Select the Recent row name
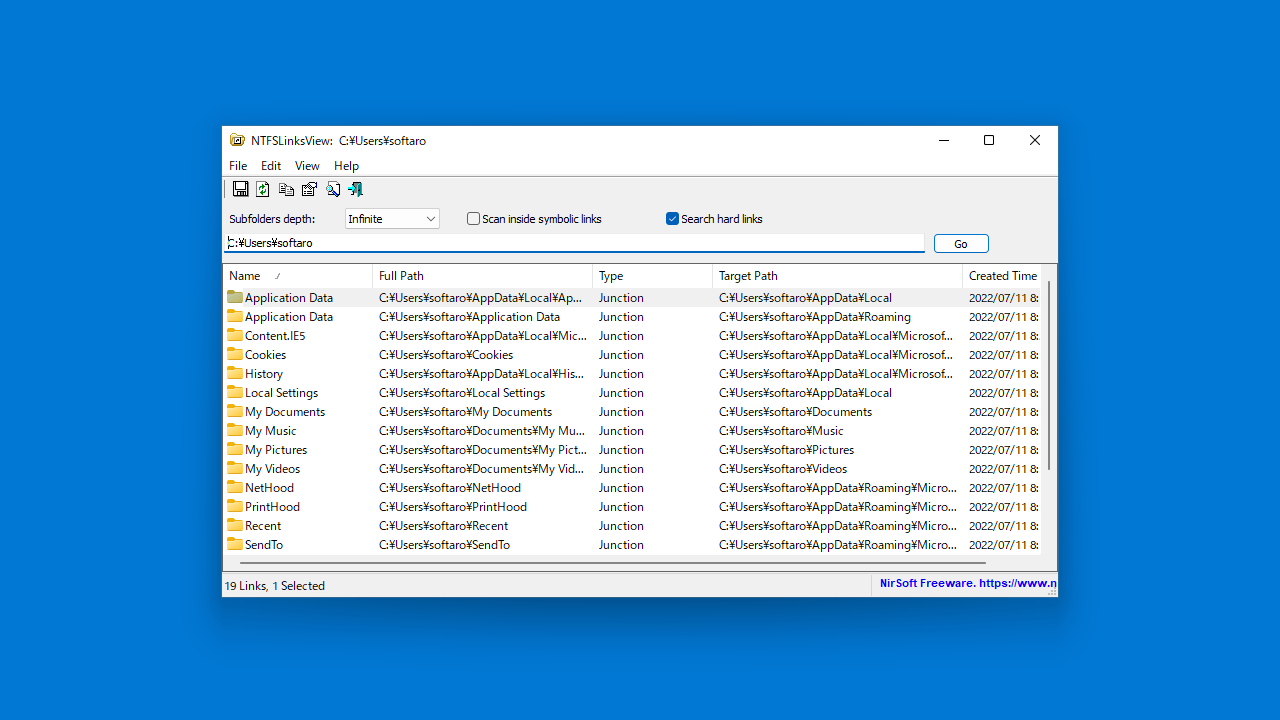 [x=263, y=526]
